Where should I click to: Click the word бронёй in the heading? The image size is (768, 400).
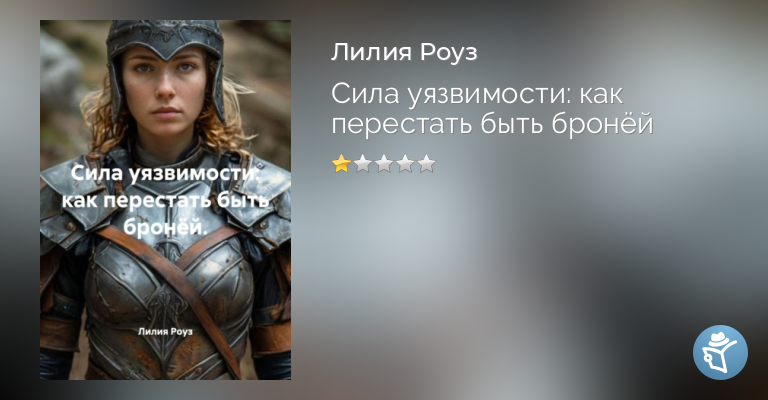tap(603, 124)
